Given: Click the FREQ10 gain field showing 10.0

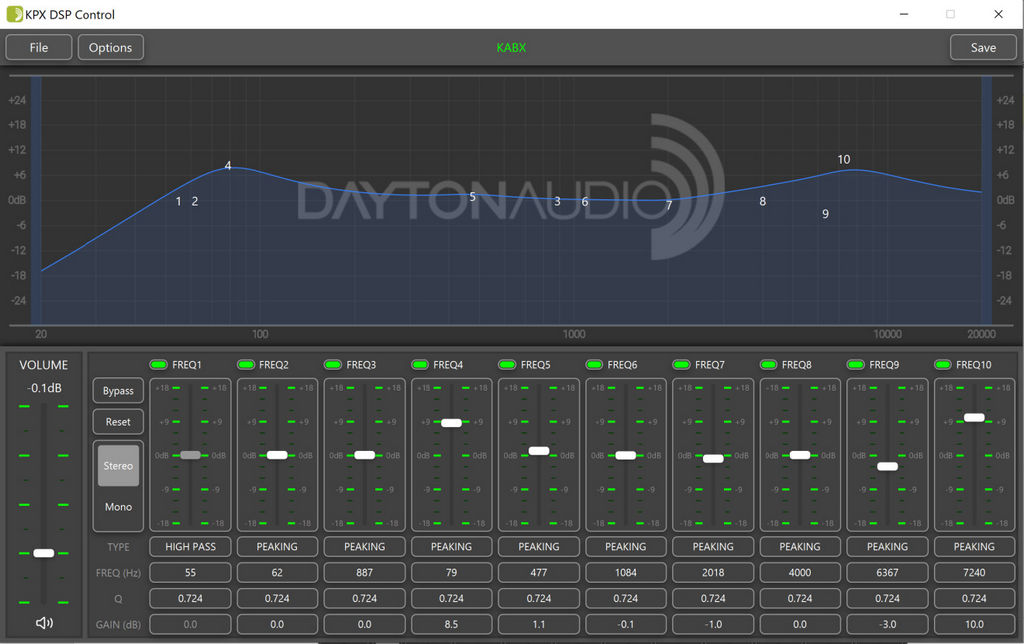Looking at the screenshot, I should click(974, 624).
